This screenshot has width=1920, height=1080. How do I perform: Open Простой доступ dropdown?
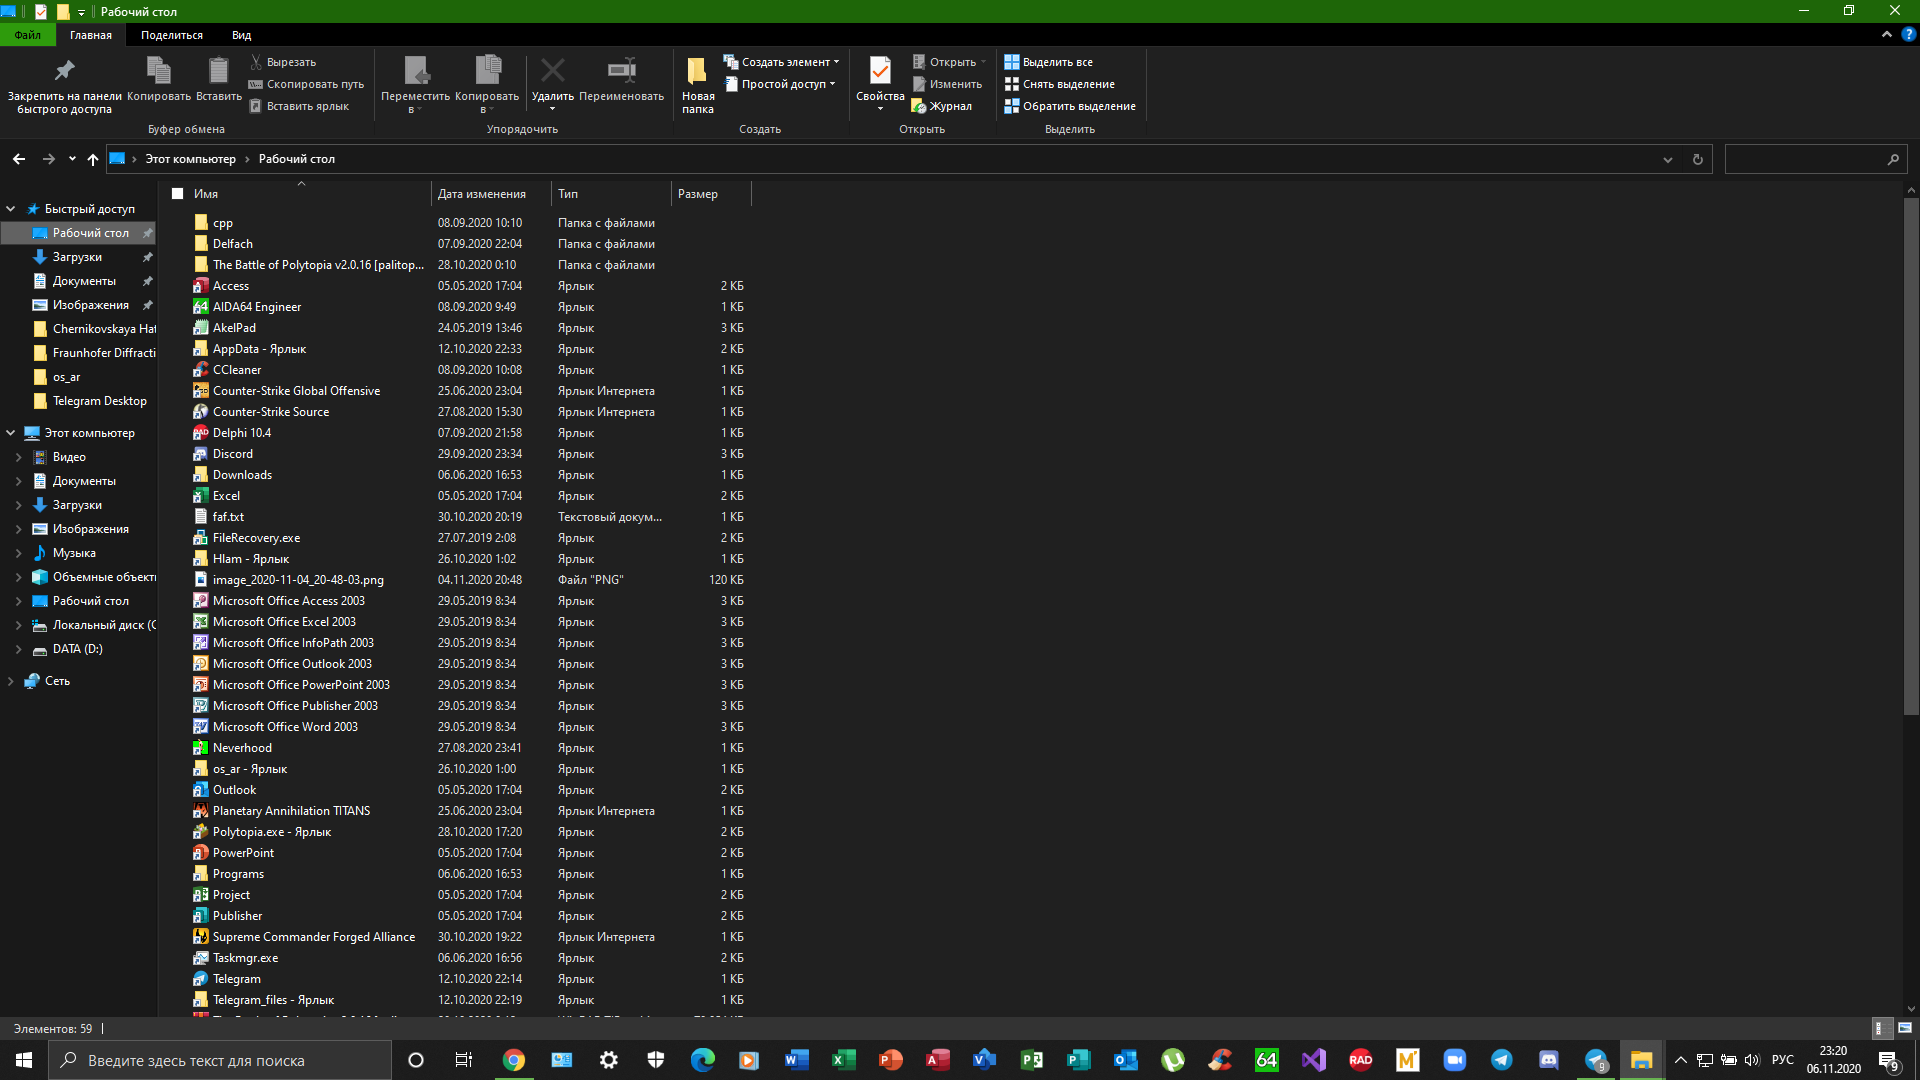point(779,84)
